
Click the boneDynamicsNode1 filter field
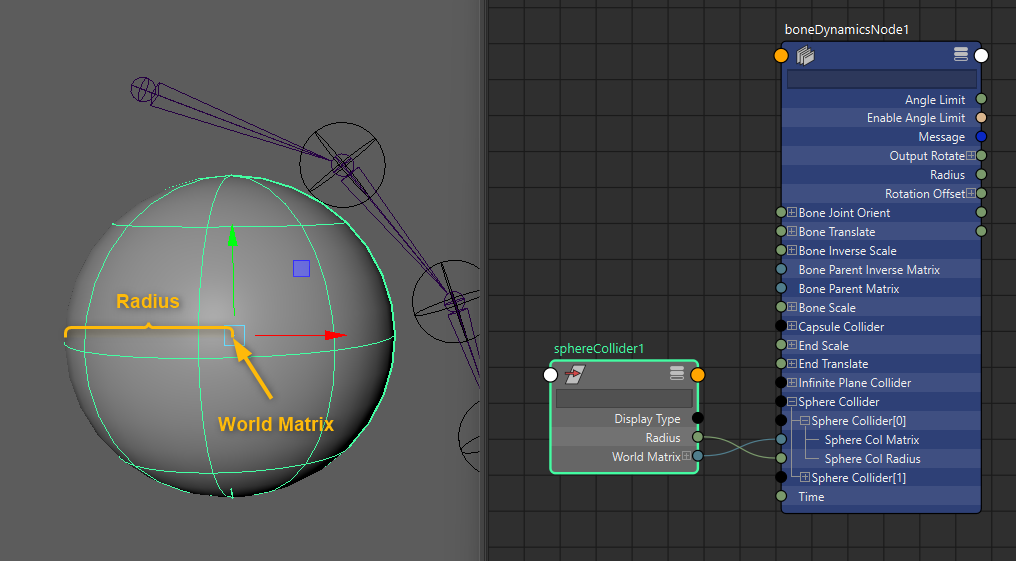pos(881,79)
